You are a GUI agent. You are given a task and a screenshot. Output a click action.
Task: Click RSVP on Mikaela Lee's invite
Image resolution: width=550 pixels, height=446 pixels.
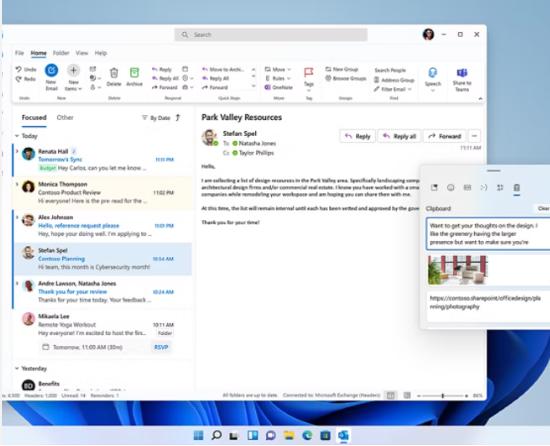point(161,347)
